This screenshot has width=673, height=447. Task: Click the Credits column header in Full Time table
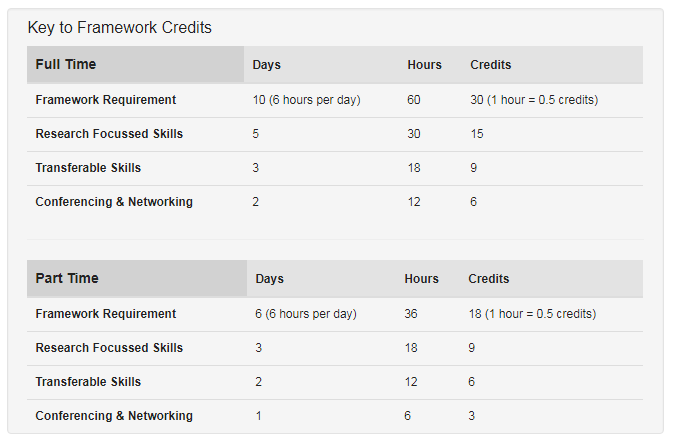(490, 65)
